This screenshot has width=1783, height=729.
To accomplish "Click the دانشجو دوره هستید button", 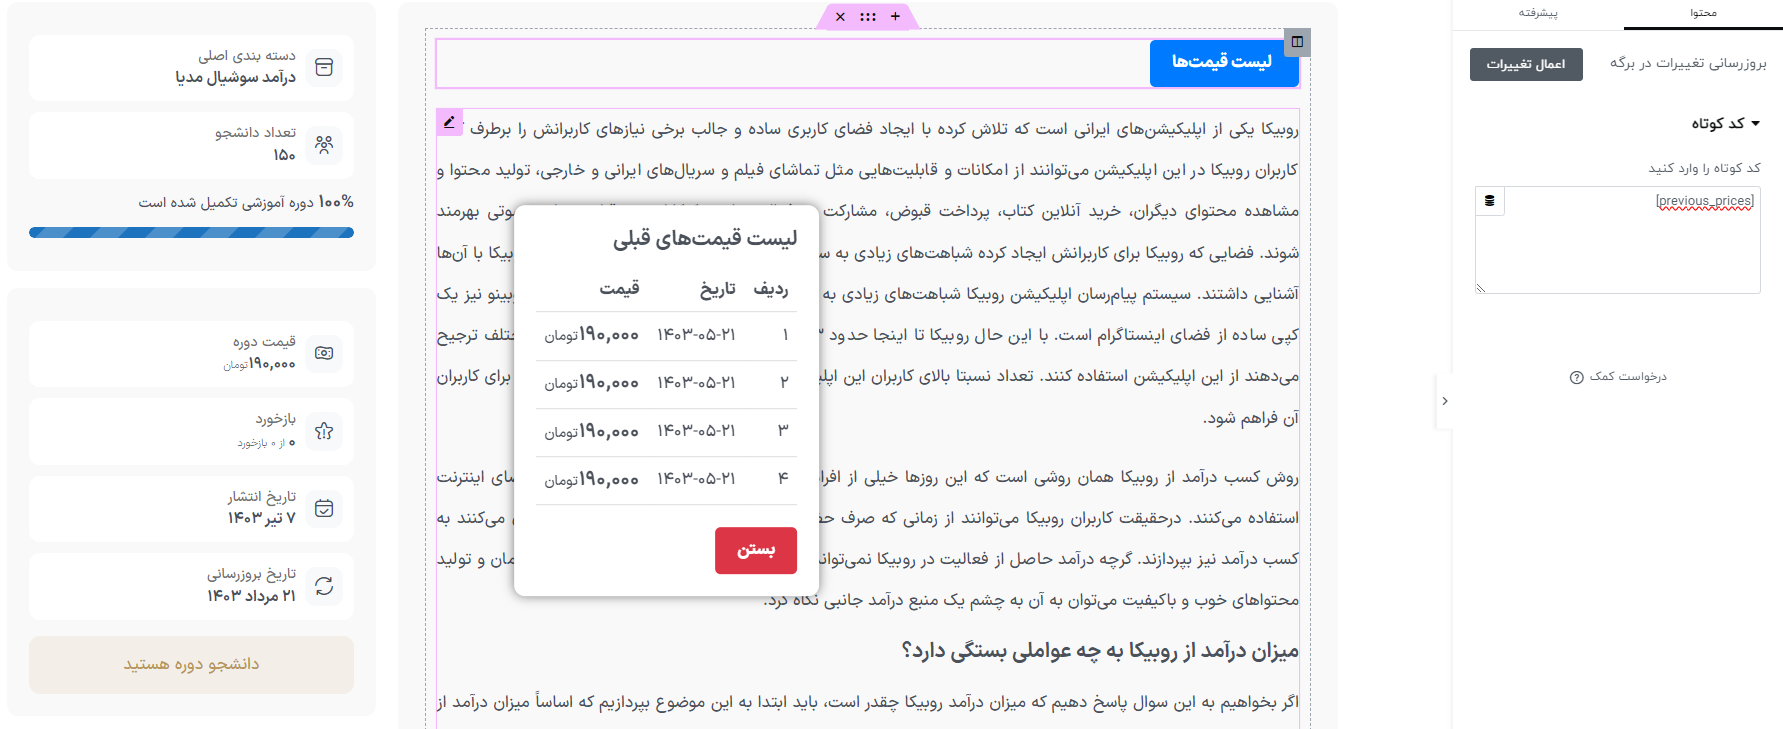I will (191, 665).
